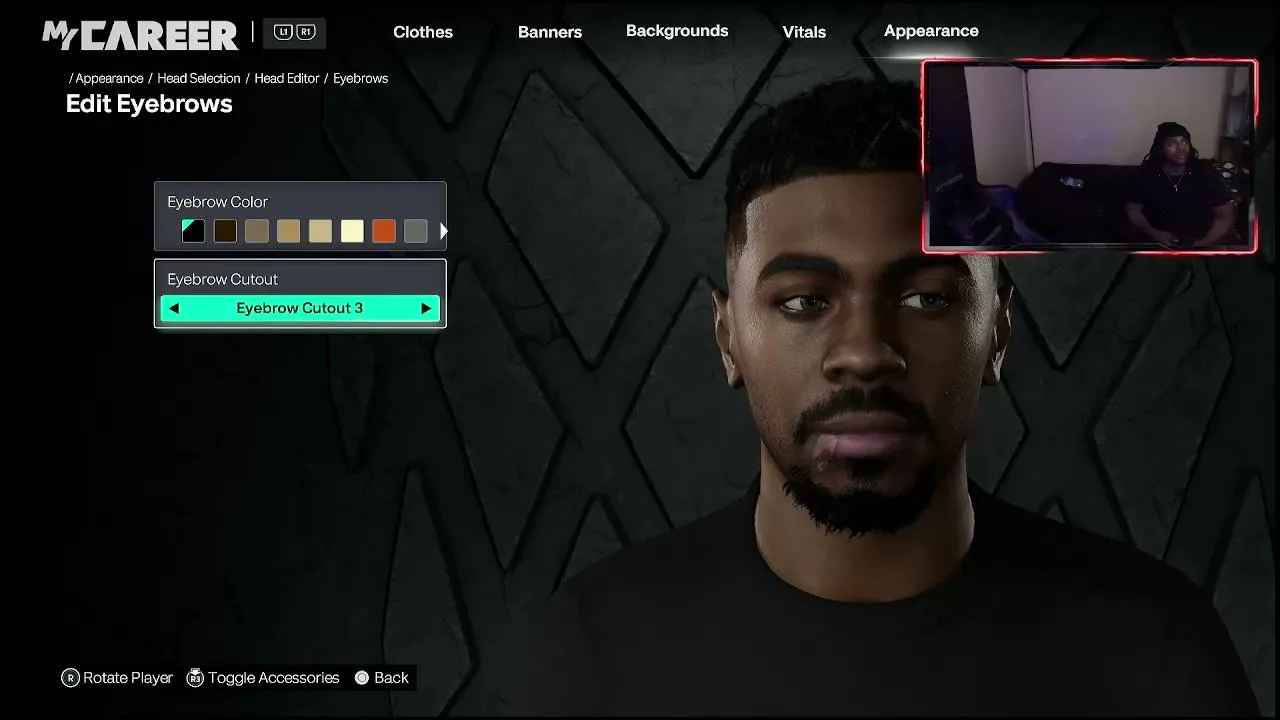Return to Head Editor via breadcrumb
This screenshot has width=1280, height=720.
[287, 78]
